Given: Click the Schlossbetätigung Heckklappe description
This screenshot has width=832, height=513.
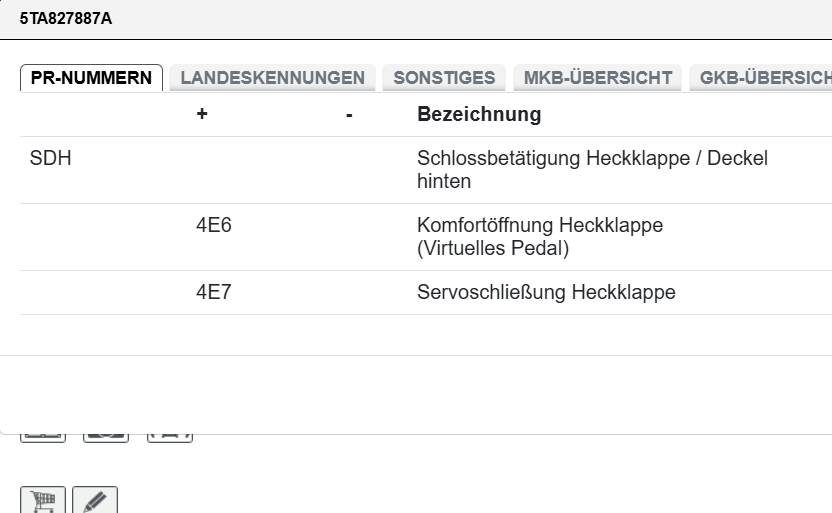Looking at the screenshot, I should point(592,169).
